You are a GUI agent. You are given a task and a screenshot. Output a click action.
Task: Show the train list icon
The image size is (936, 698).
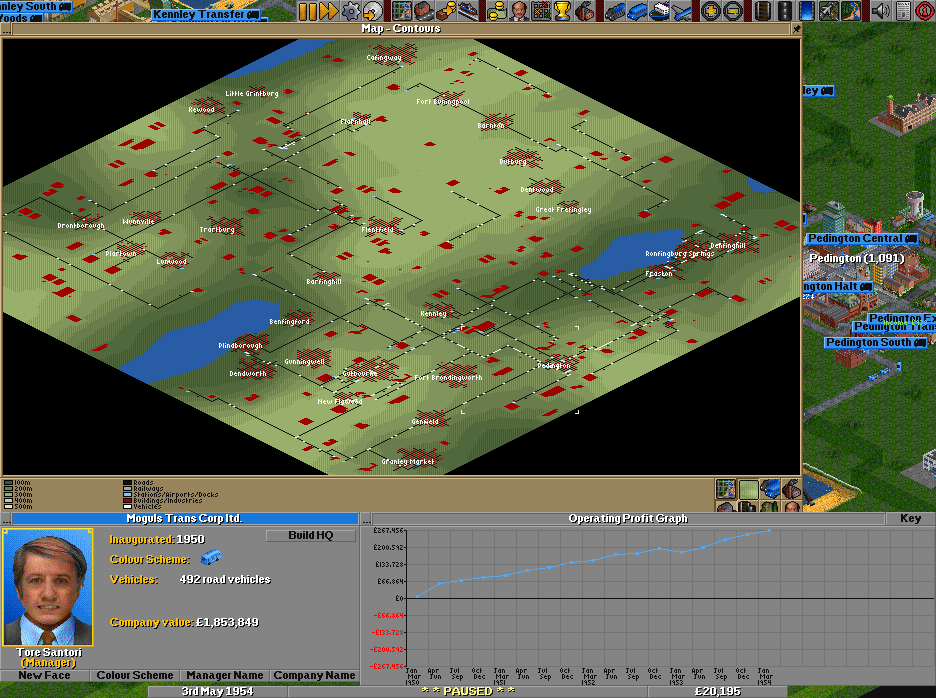click(x=614, y=11)
